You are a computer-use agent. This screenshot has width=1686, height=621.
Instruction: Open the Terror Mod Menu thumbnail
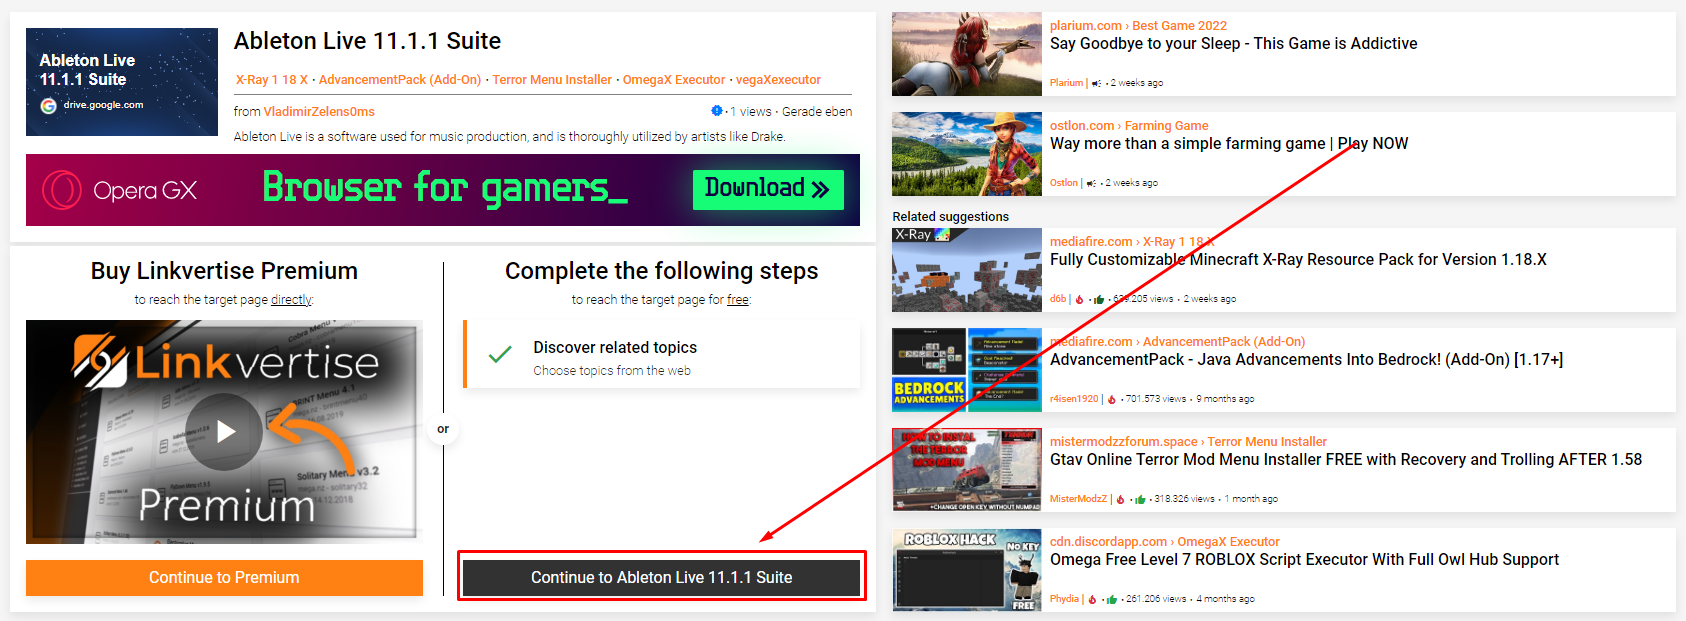(x=967, y=470)
